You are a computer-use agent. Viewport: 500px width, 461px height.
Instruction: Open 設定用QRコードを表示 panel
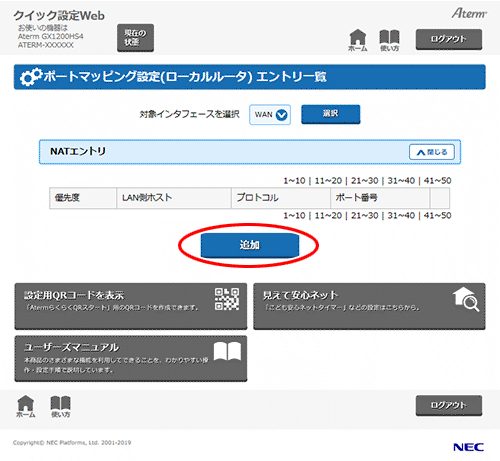(x=131, y=306)
